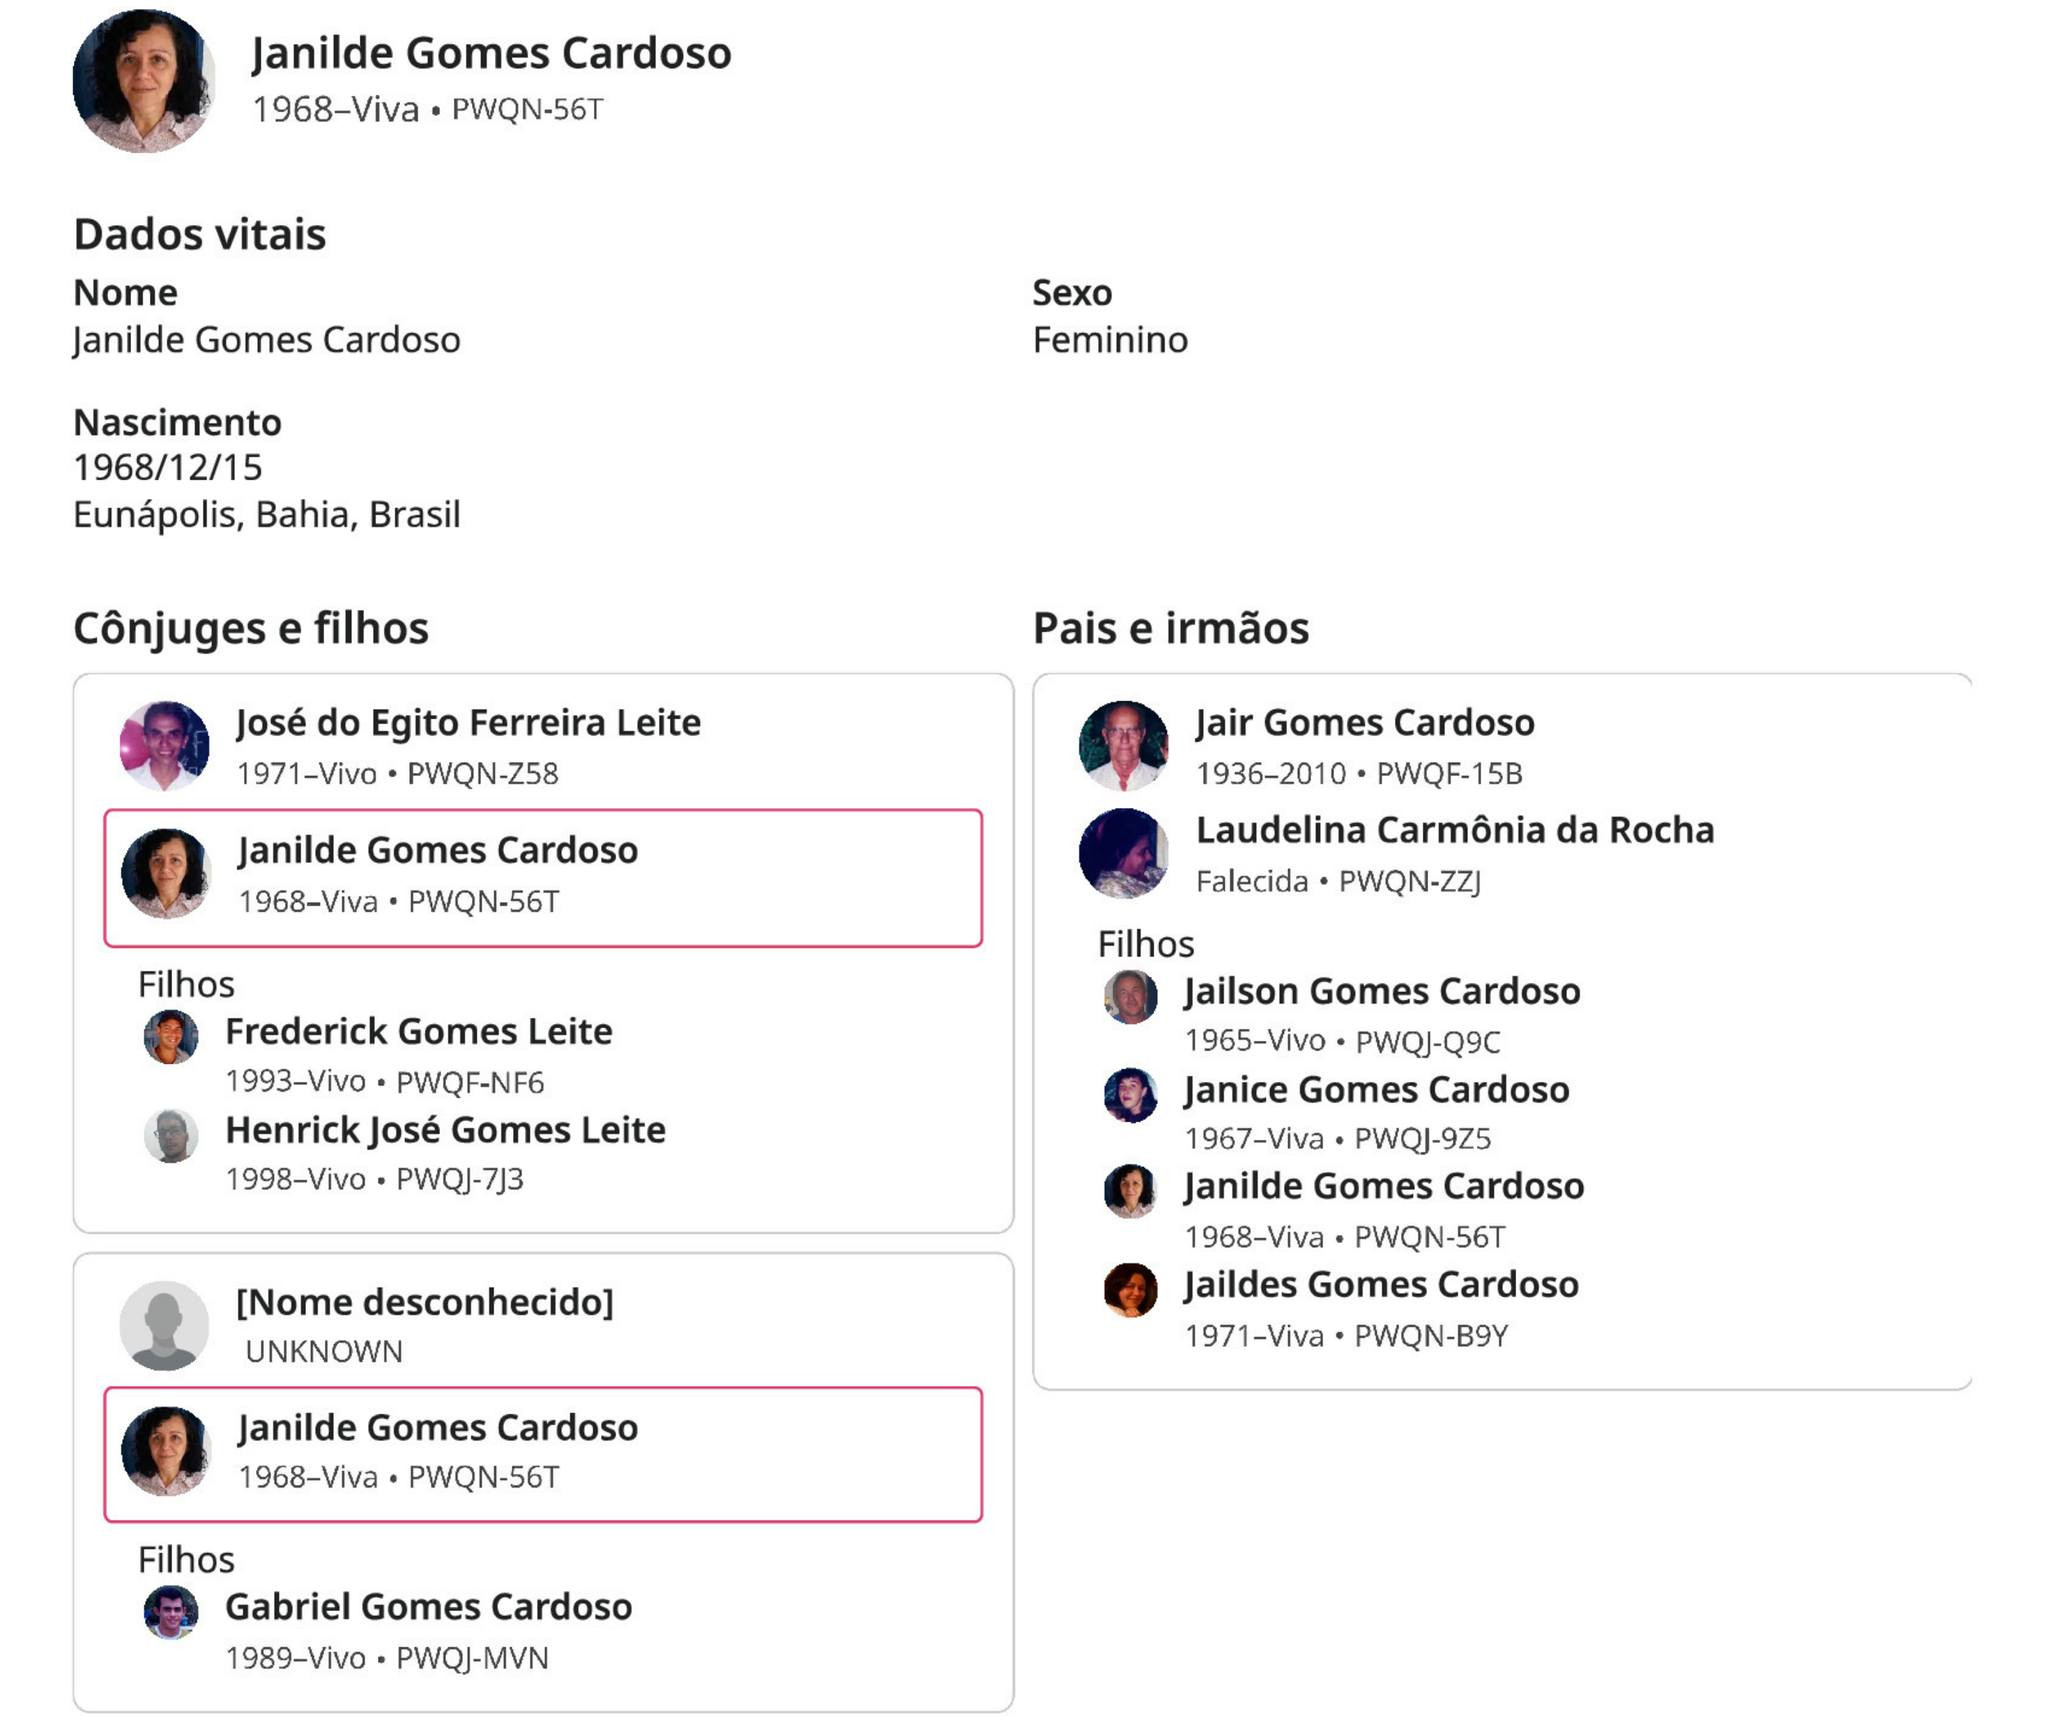Open the Jaildes Gomes Cardoso name link
Image resolution: width=2048 pixels, height=1717 pixels.
tap(1380, 1284)
